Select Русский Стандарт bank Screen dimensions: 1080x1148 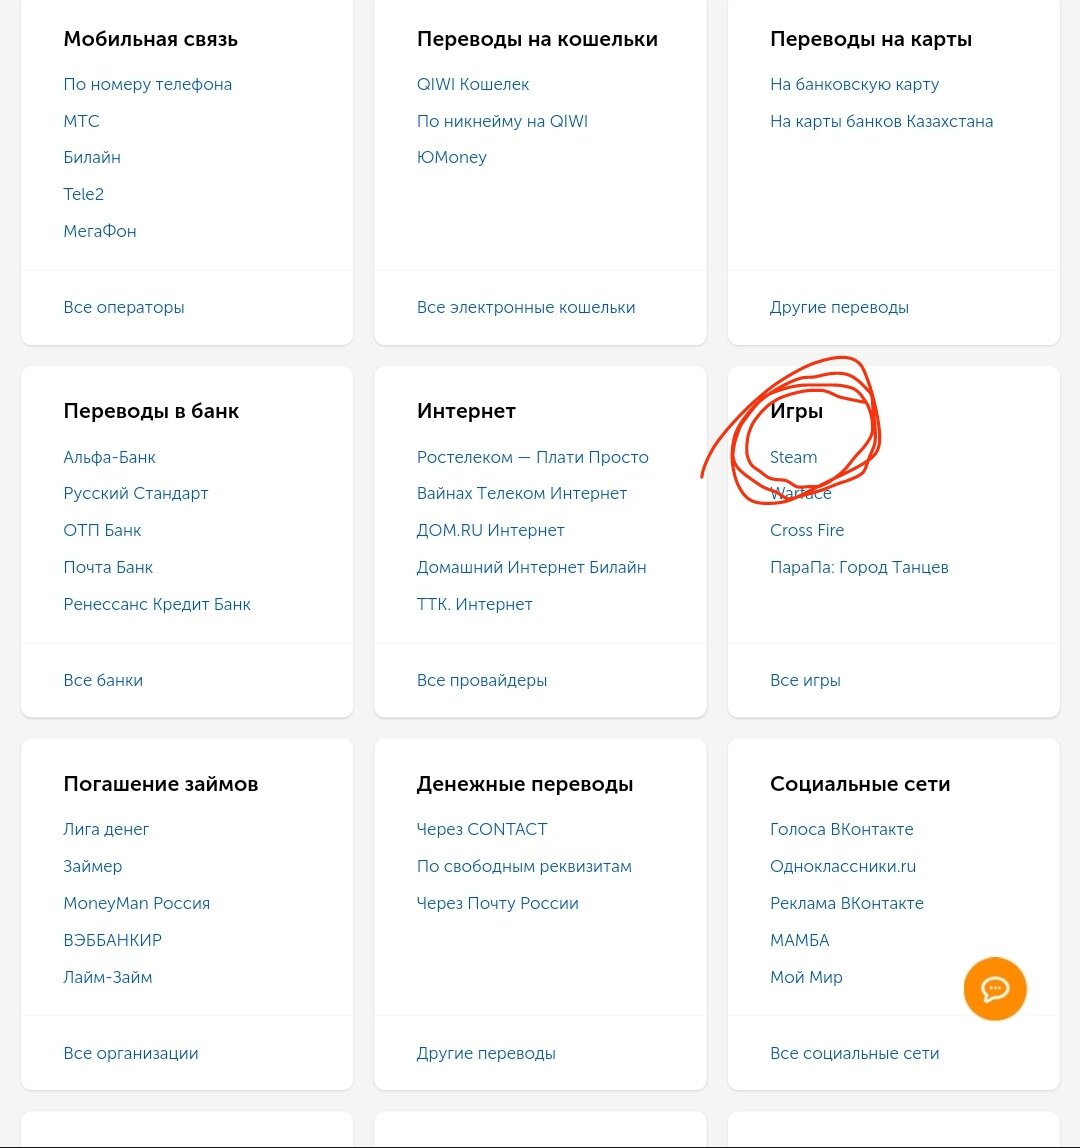point(135,493)
